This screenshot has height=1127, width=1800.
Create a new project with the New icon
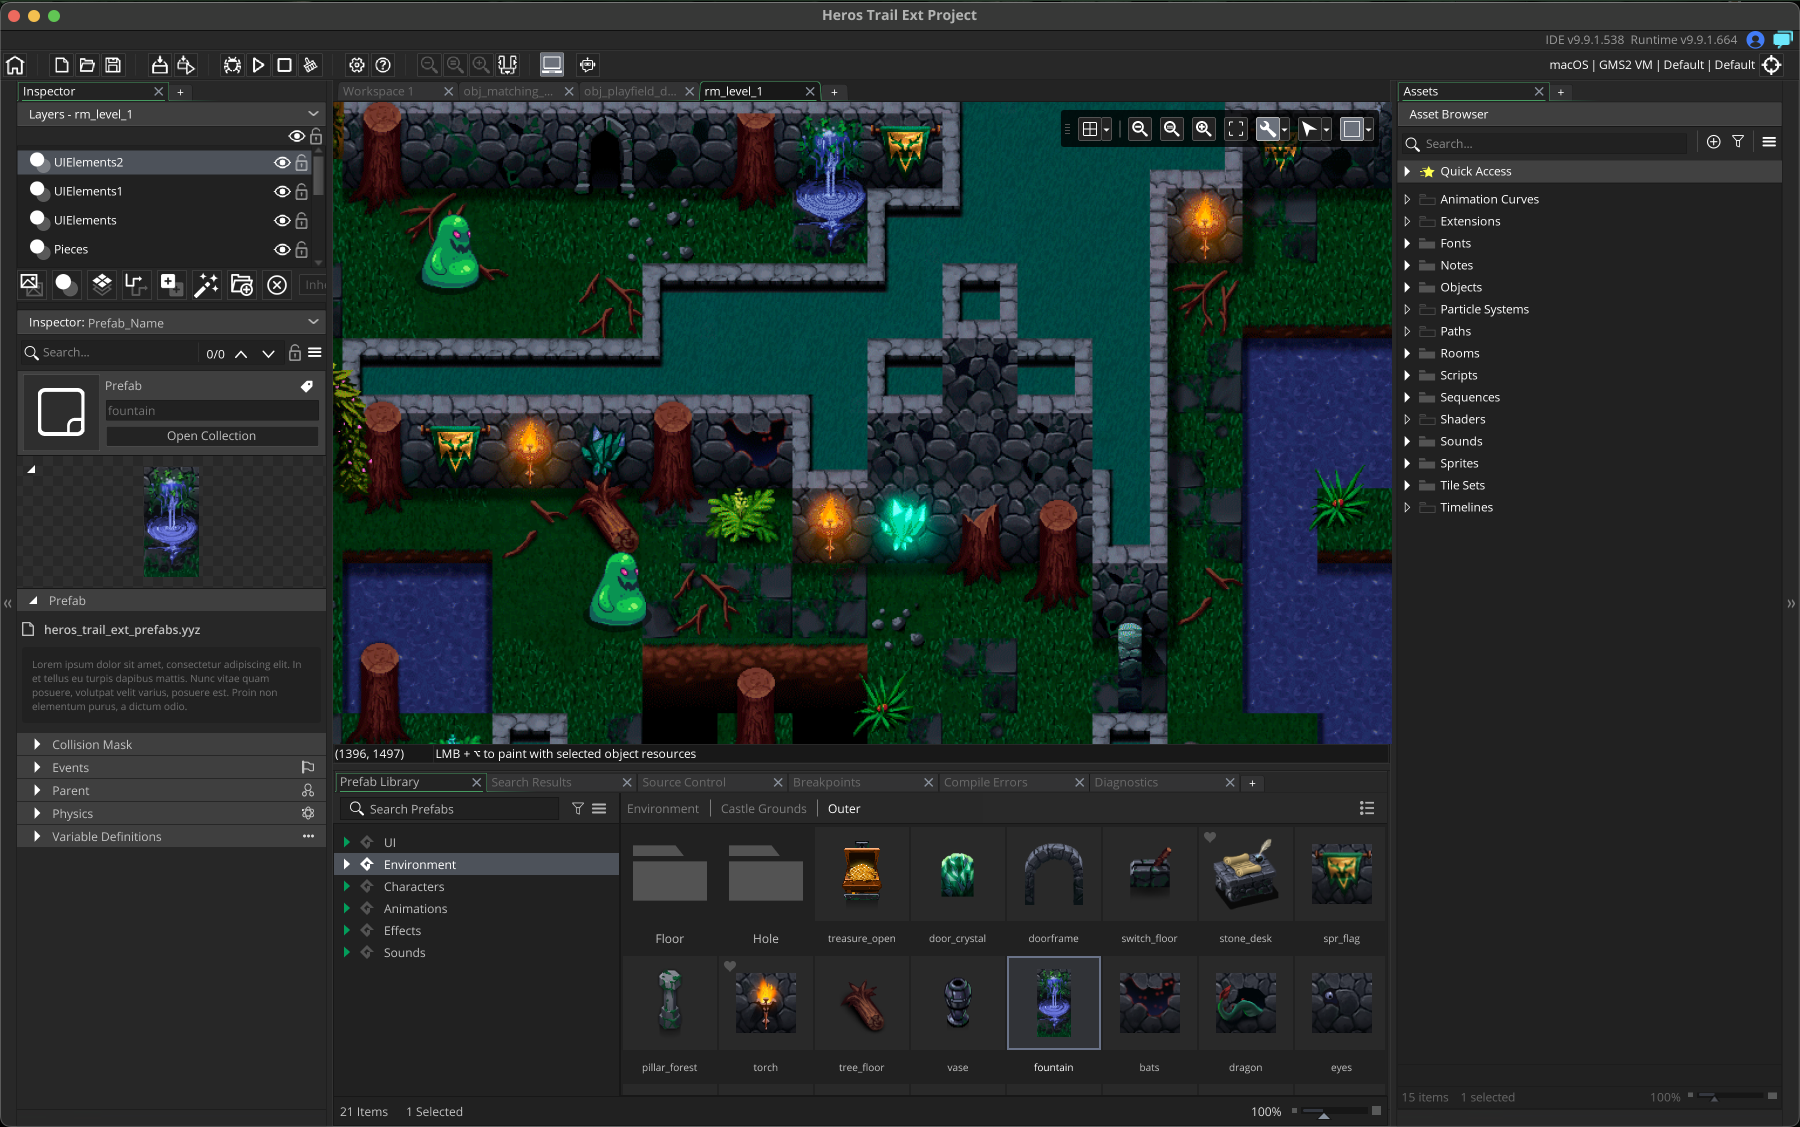61,65
